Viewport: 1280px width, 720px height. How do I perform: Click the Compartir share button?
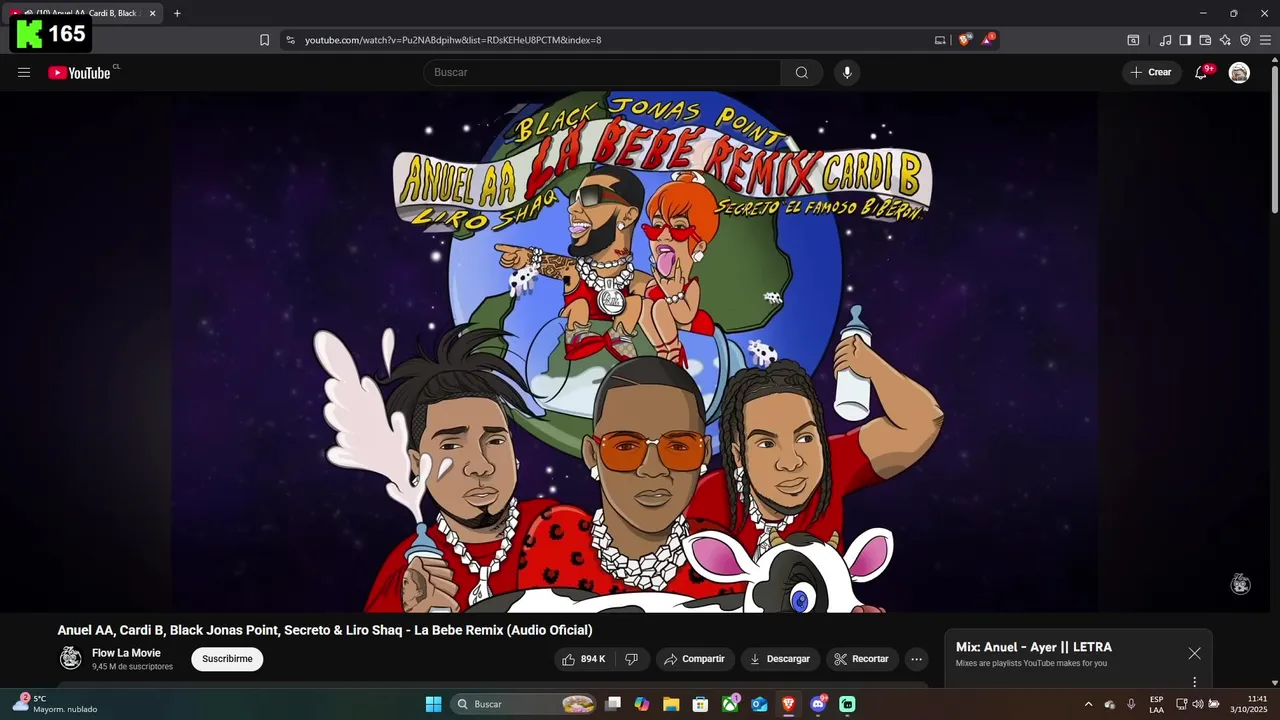694,659
